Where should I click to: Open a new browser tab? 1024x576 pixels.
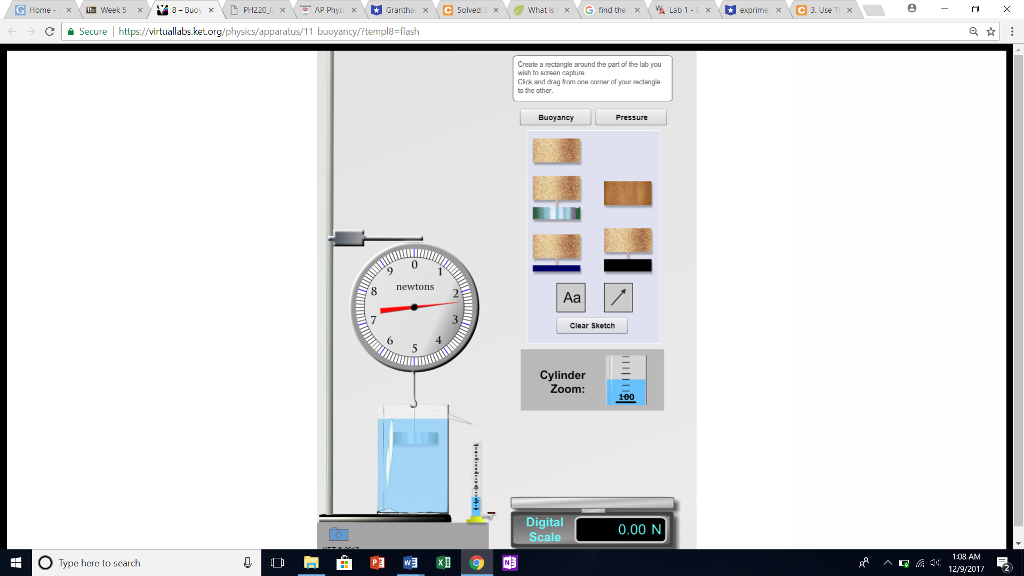click(x=873, y=10)
